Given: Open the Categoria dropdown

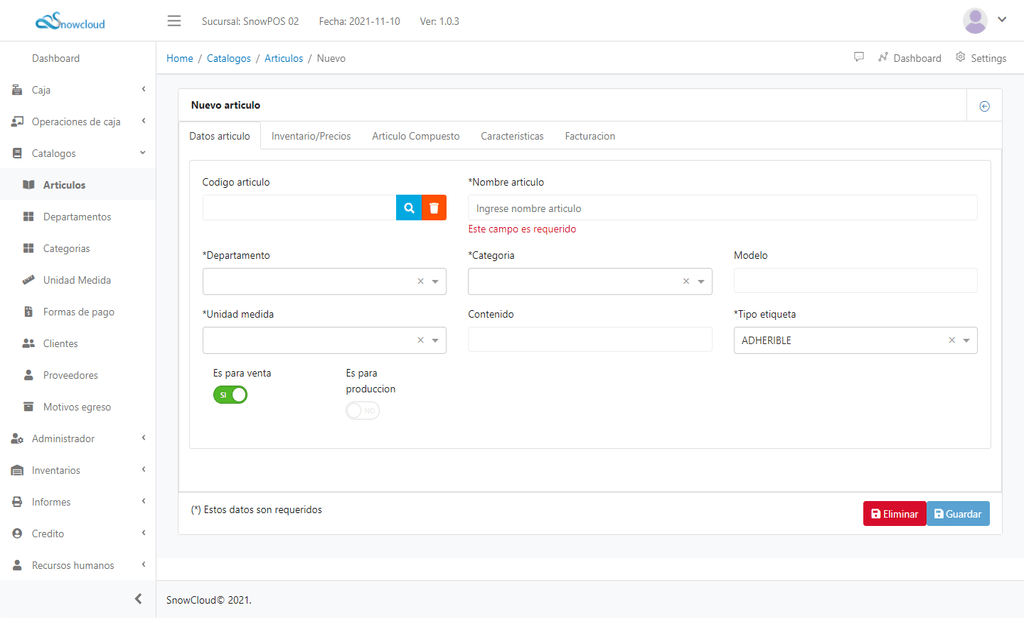Looking at the screenshot, I should pos(576,282).
